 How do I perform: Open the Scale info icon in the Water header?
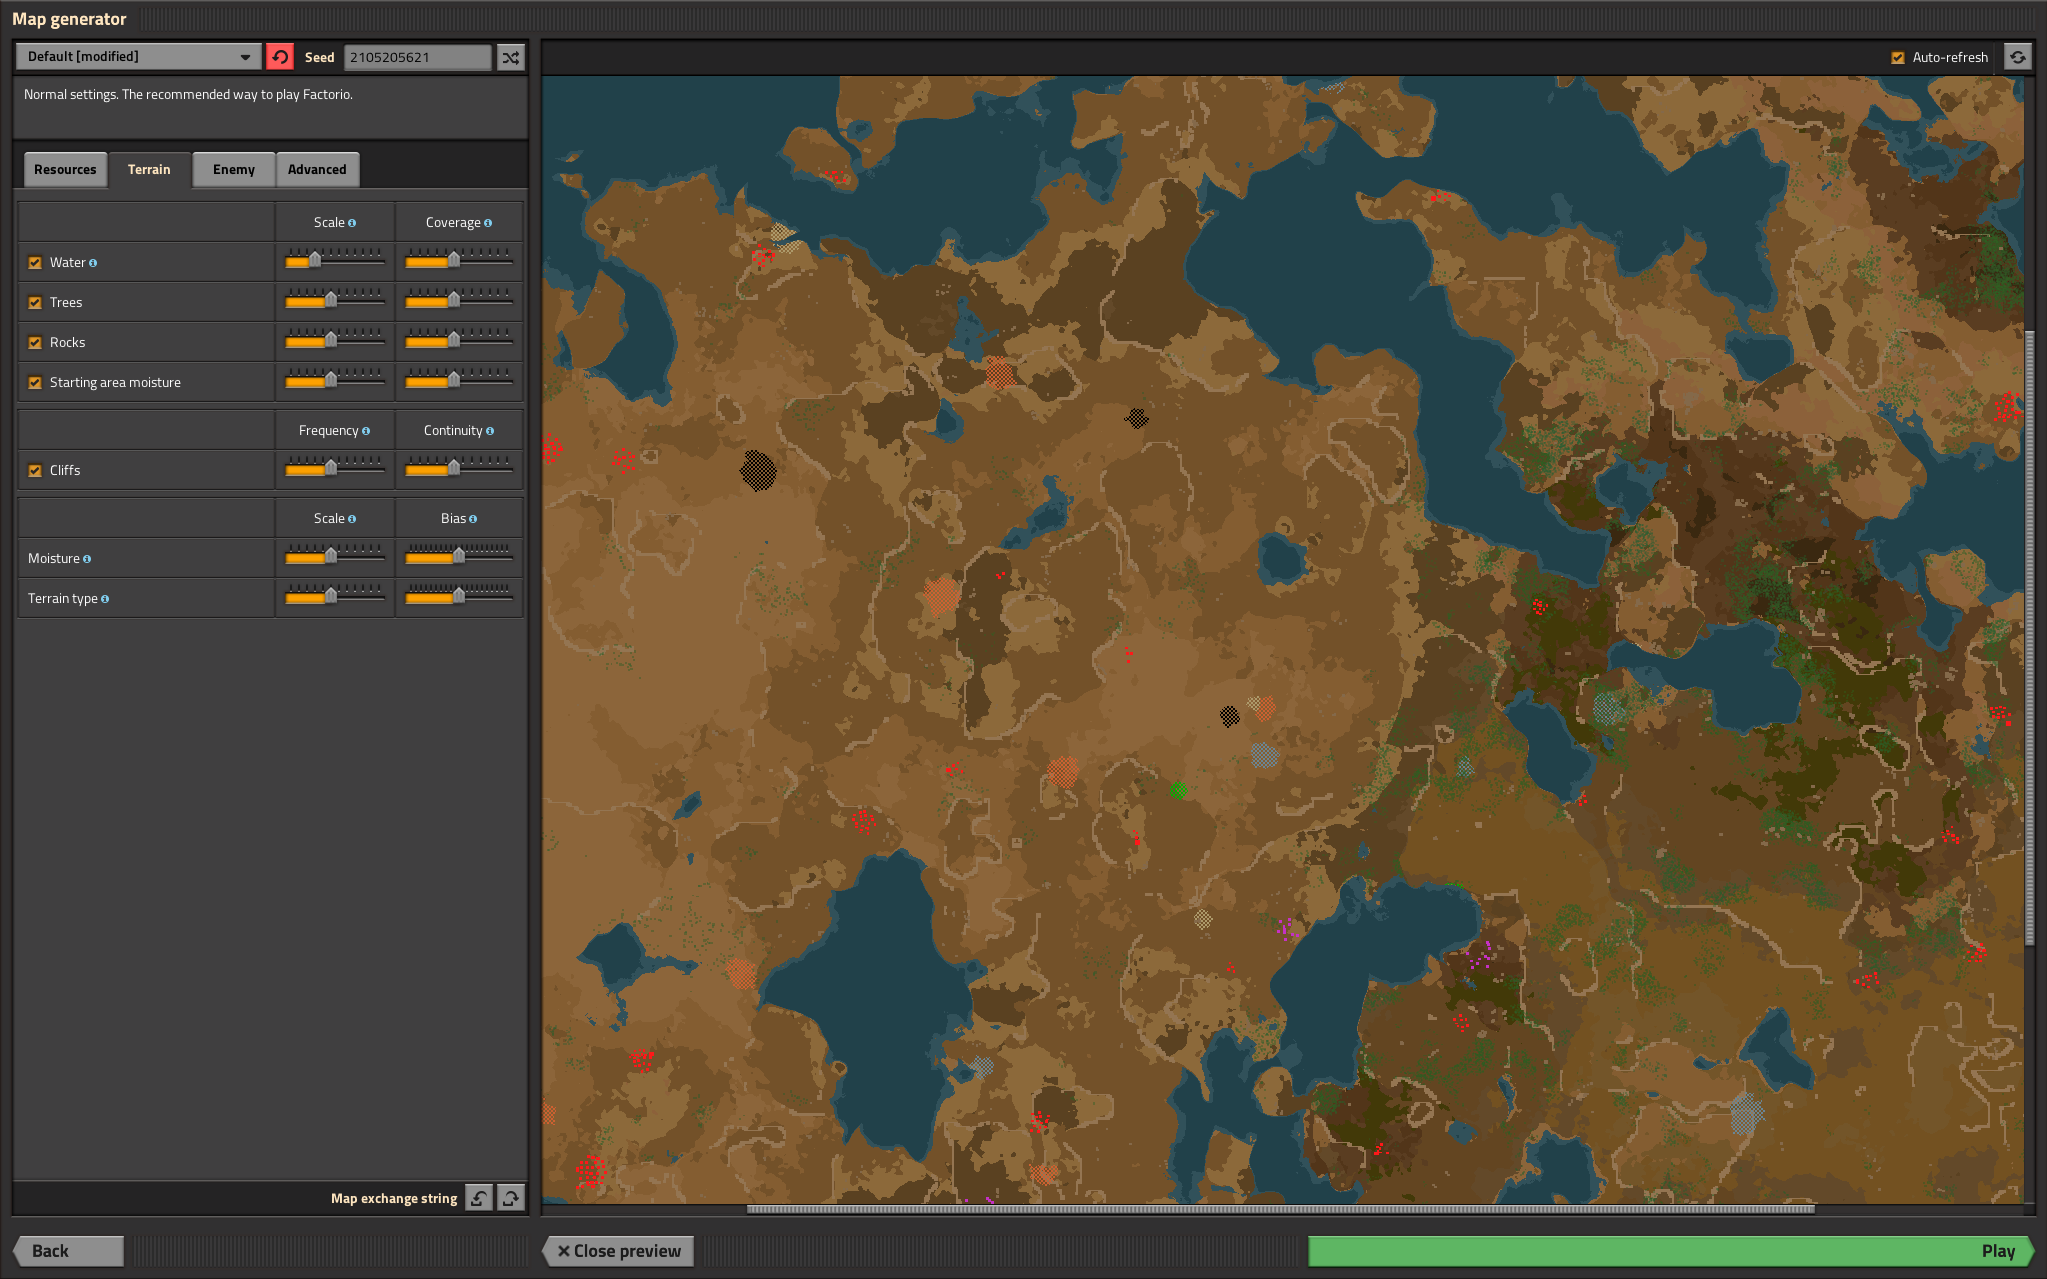tap(352, 223)
